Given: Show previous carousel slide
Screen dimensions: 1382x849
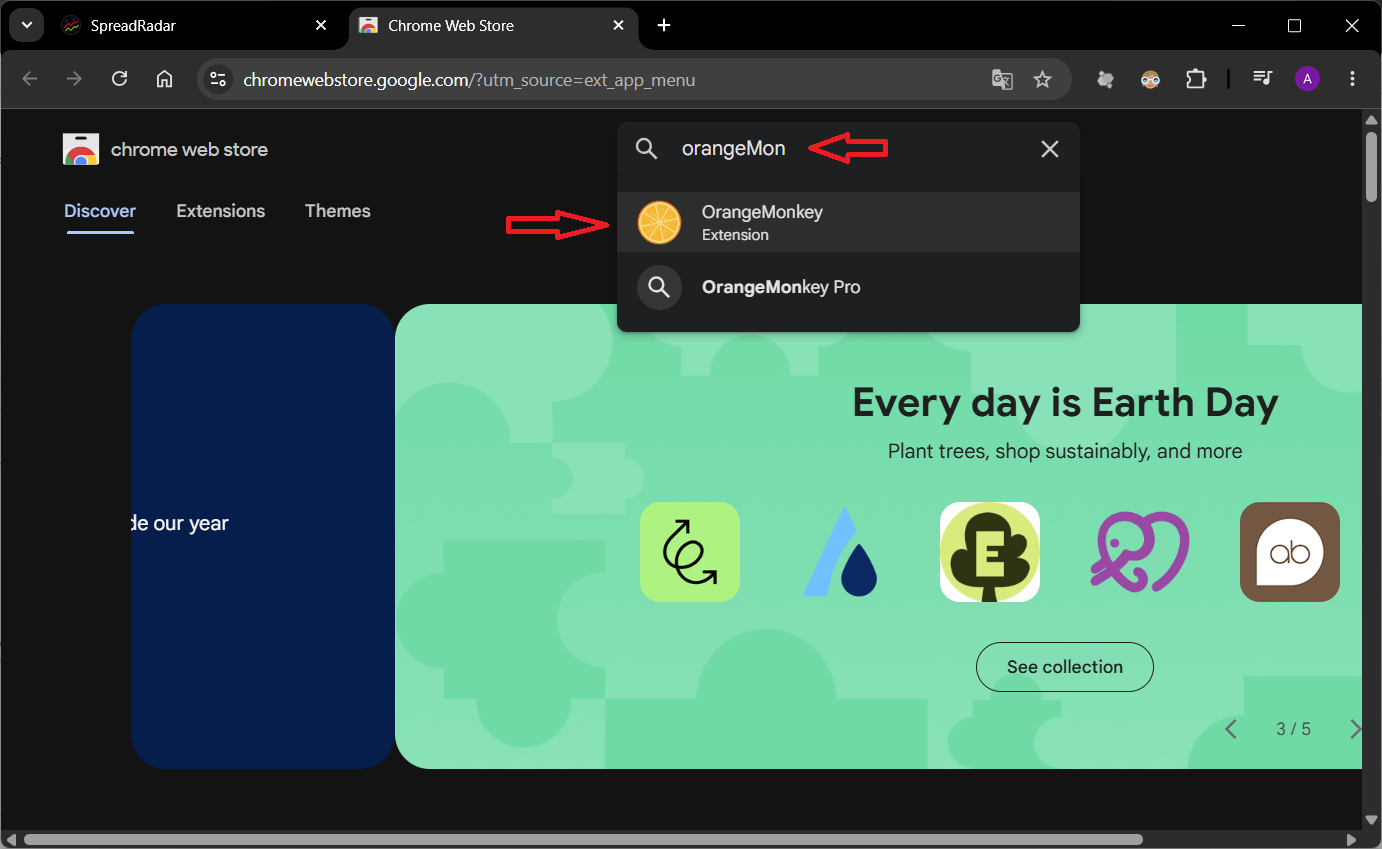Looking at the screenshot, I should point(1231,729).
